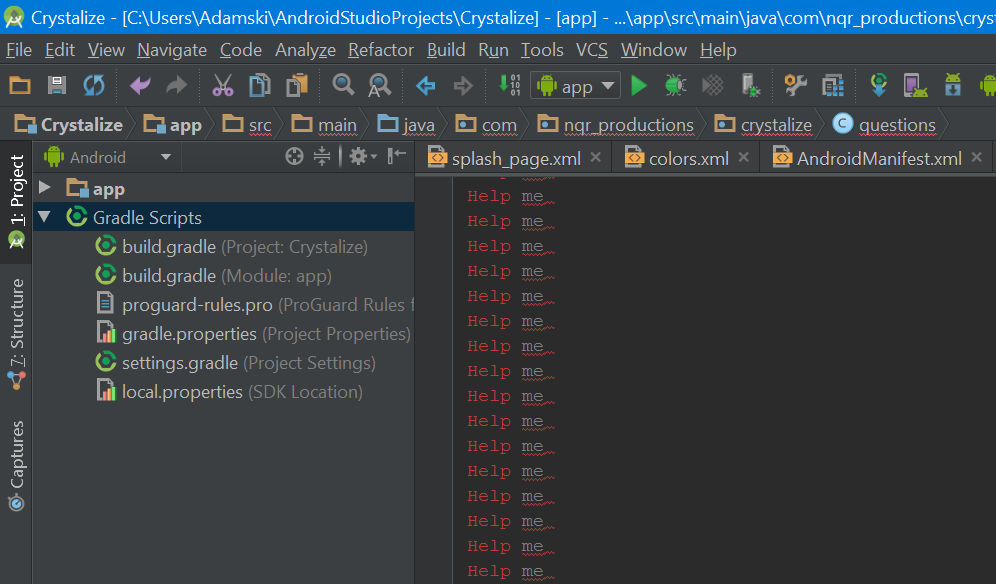Image resolution: width=996 pixels, height=584 pixels.
Task: Collapse the Gradle Scripts tree node
Action: point(45,217)
